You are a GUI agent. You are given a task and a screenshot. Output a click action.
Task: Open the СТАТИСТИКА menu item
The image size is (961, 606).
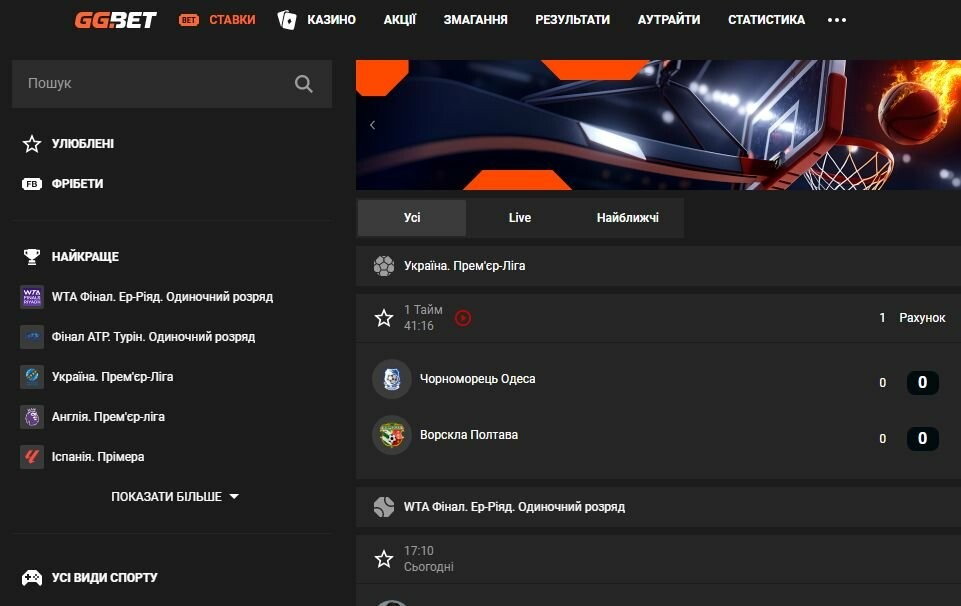[767, 20]
